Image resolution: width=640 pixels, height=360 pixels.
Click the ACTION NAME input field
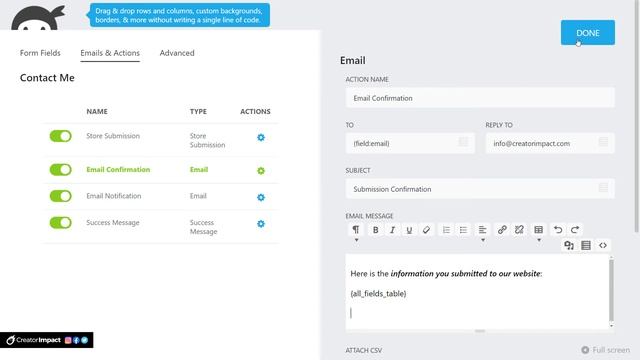[x=480, y=98]
